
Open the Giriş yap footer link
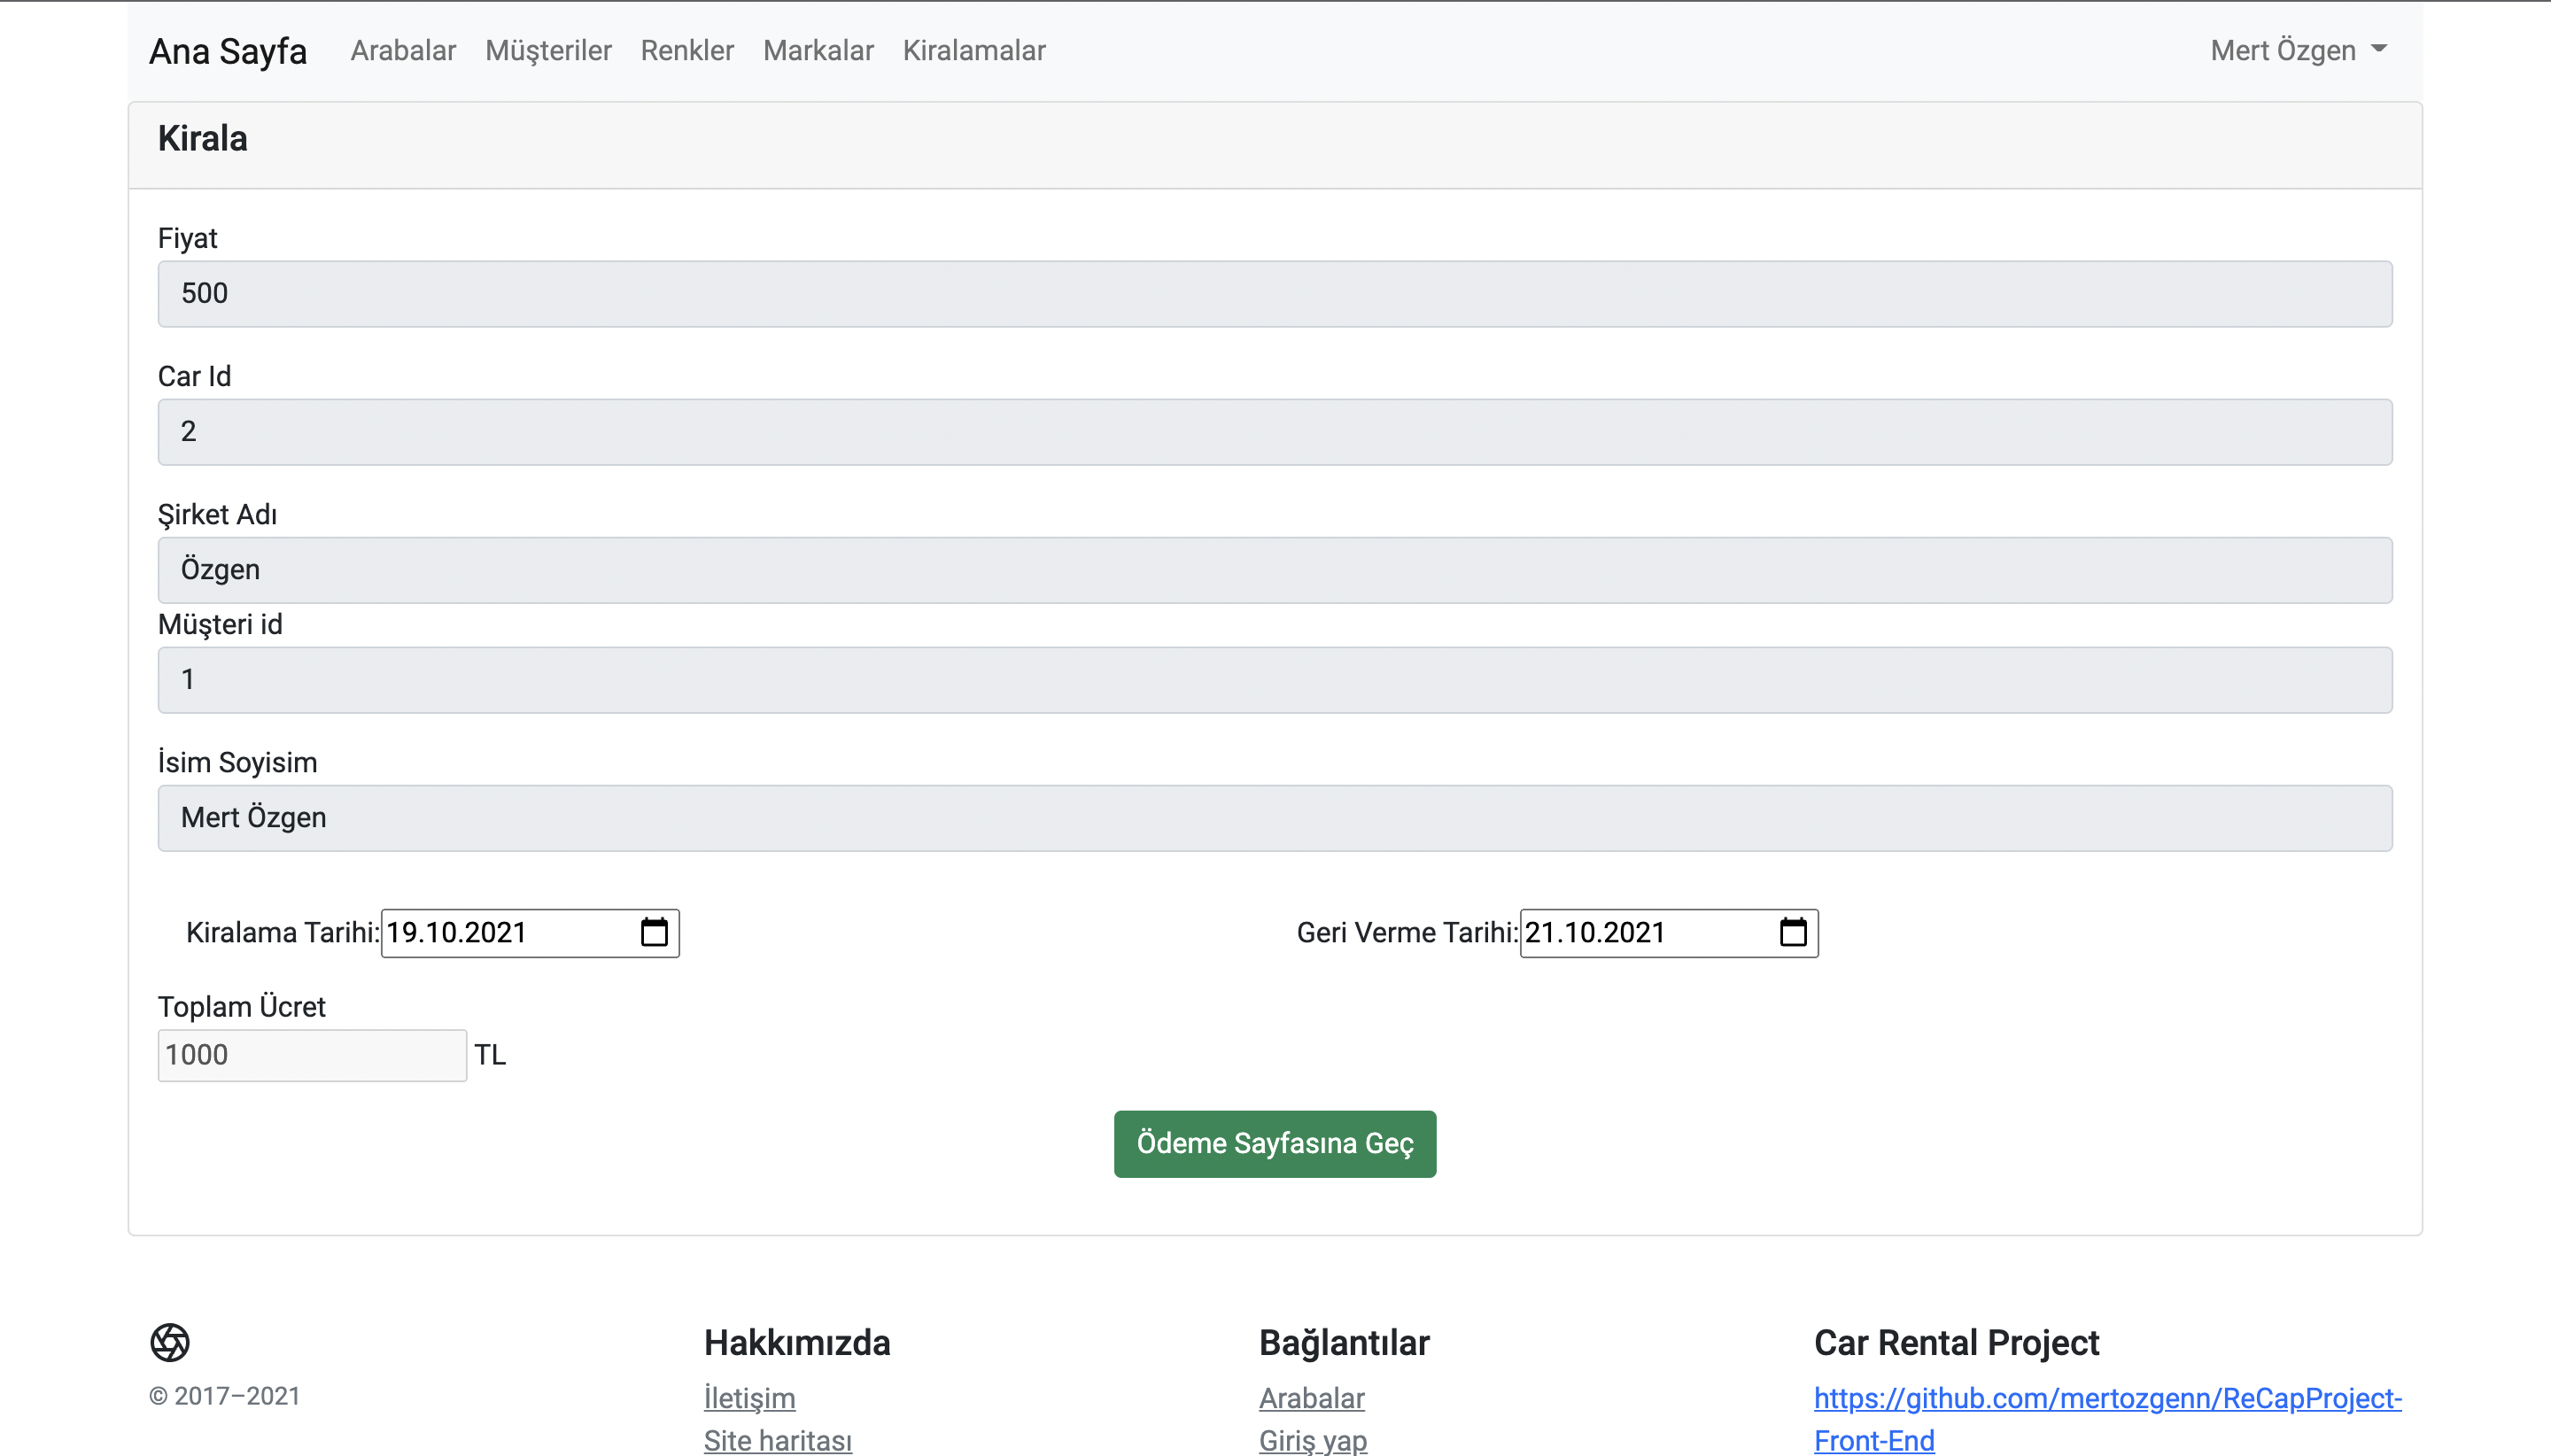[x=1313, y=1440]
